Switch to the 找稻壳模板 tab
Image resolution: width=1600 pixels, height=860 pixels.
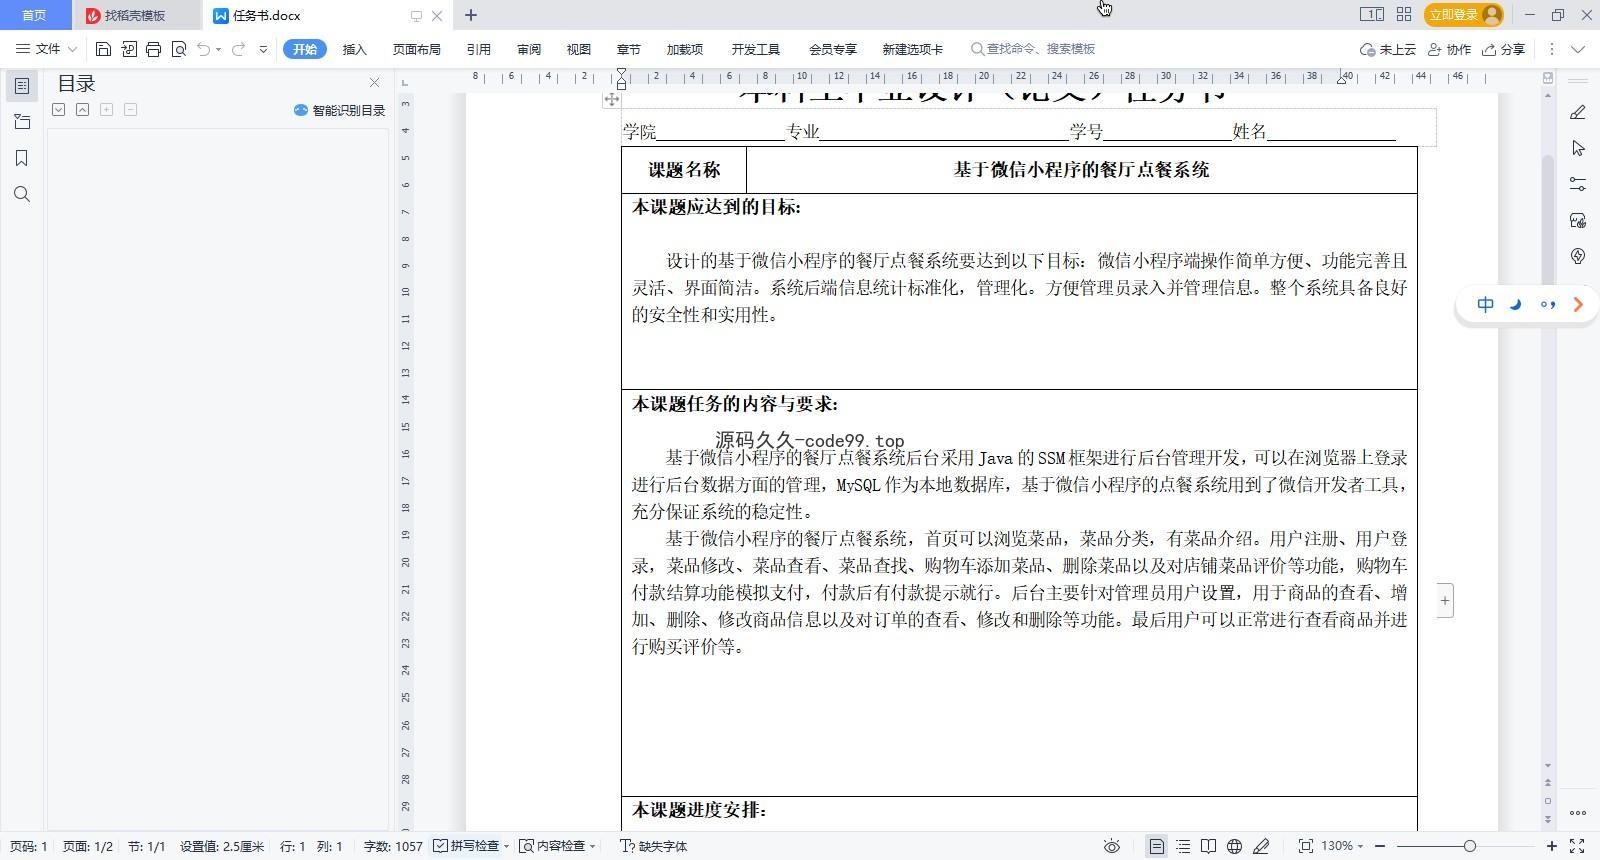pyautogui.click(x=135, y=15)
